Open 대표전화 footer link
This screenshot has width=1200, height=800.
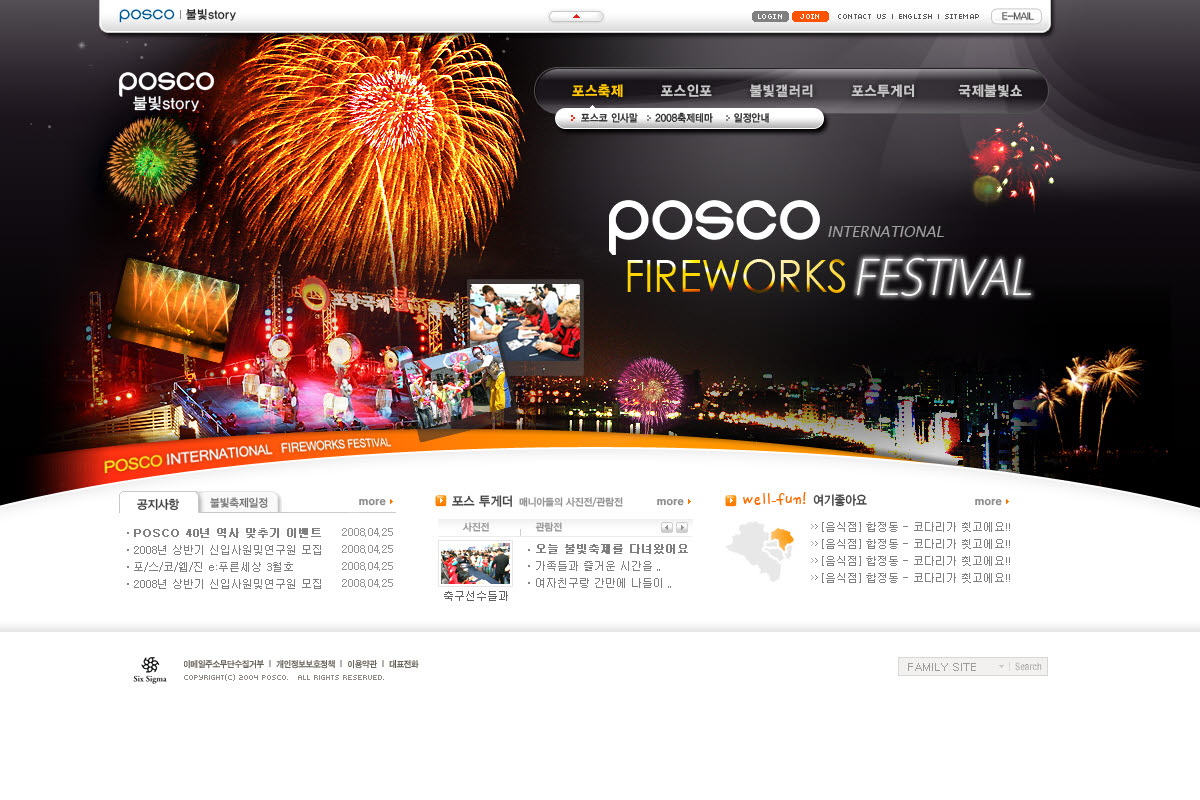(x=403, y=664)
